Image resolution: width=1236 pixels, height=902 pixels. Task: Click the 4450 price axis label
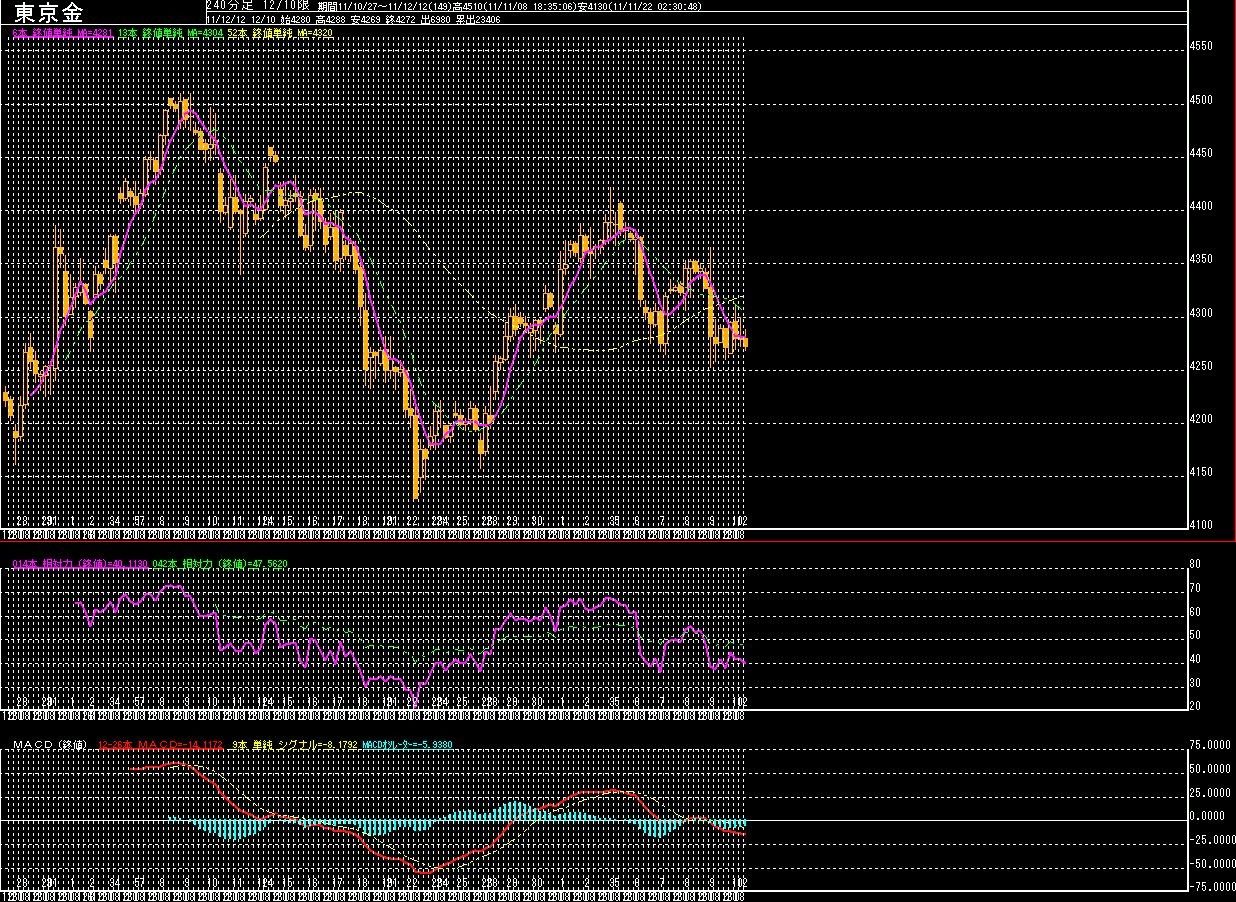[1201, 153]
